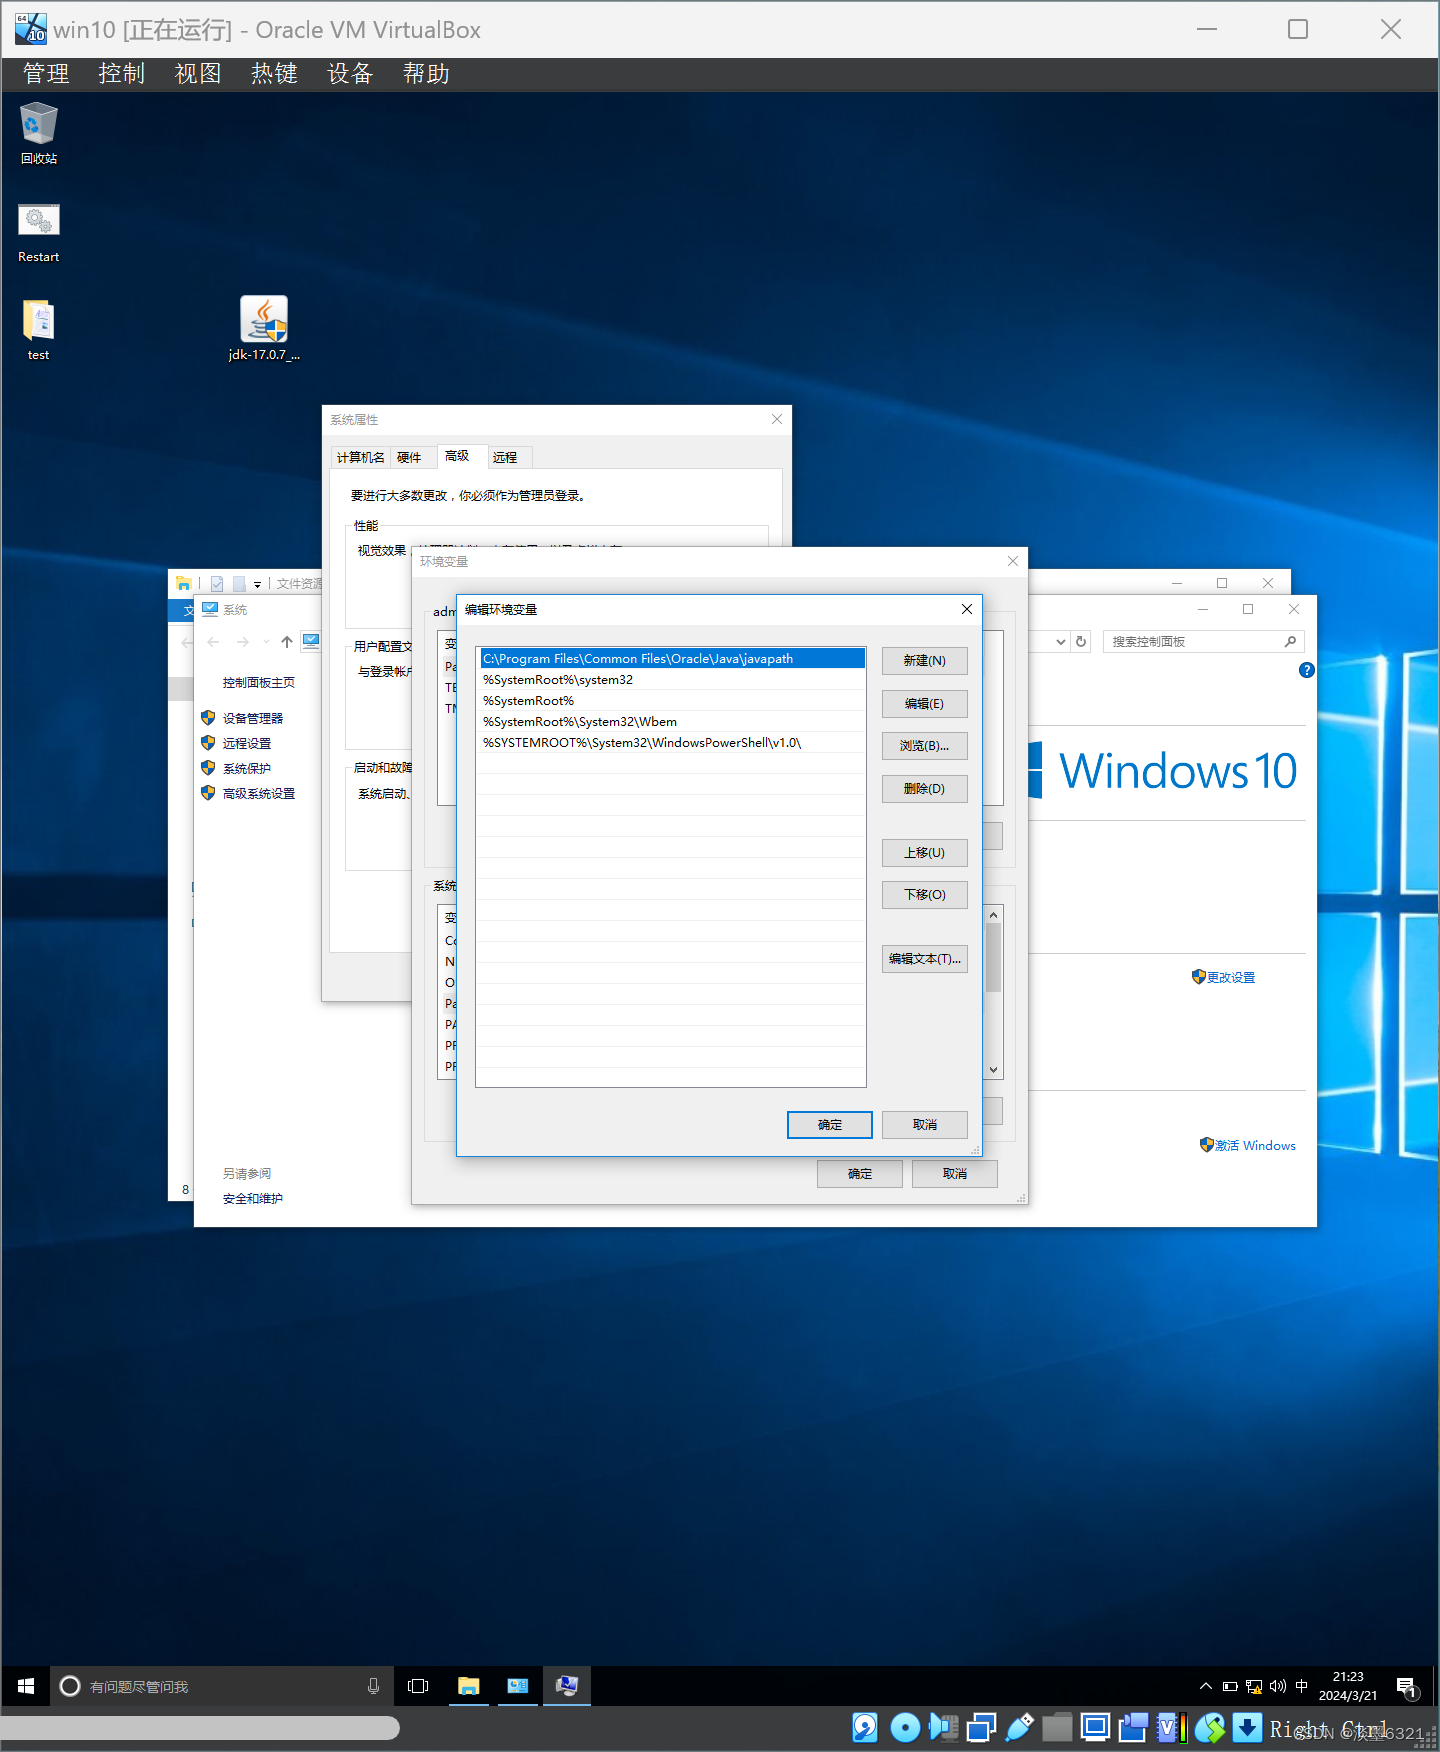Screen dimensions: 1440x1752
Task: Click the 下移(O) button
Action: (x=924, y=895)
